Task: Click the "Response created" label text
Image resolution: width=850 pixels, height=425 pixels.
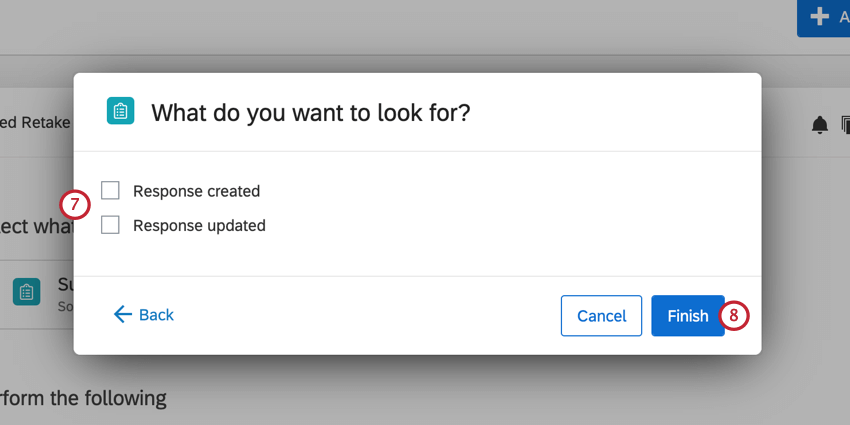Action: click(x=196, y=191)
